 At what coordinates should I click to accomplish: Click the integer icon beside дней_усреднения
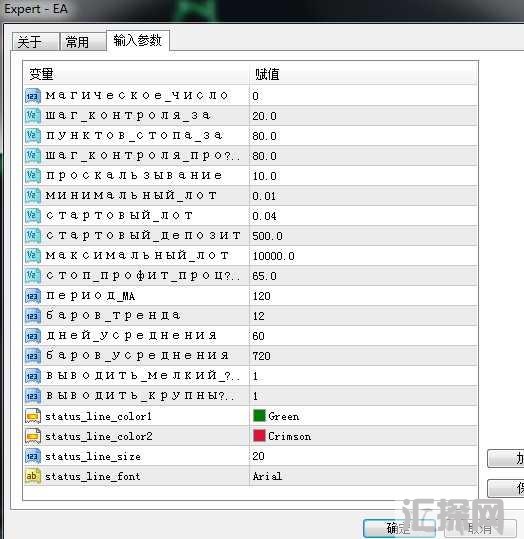pos(33,336)
